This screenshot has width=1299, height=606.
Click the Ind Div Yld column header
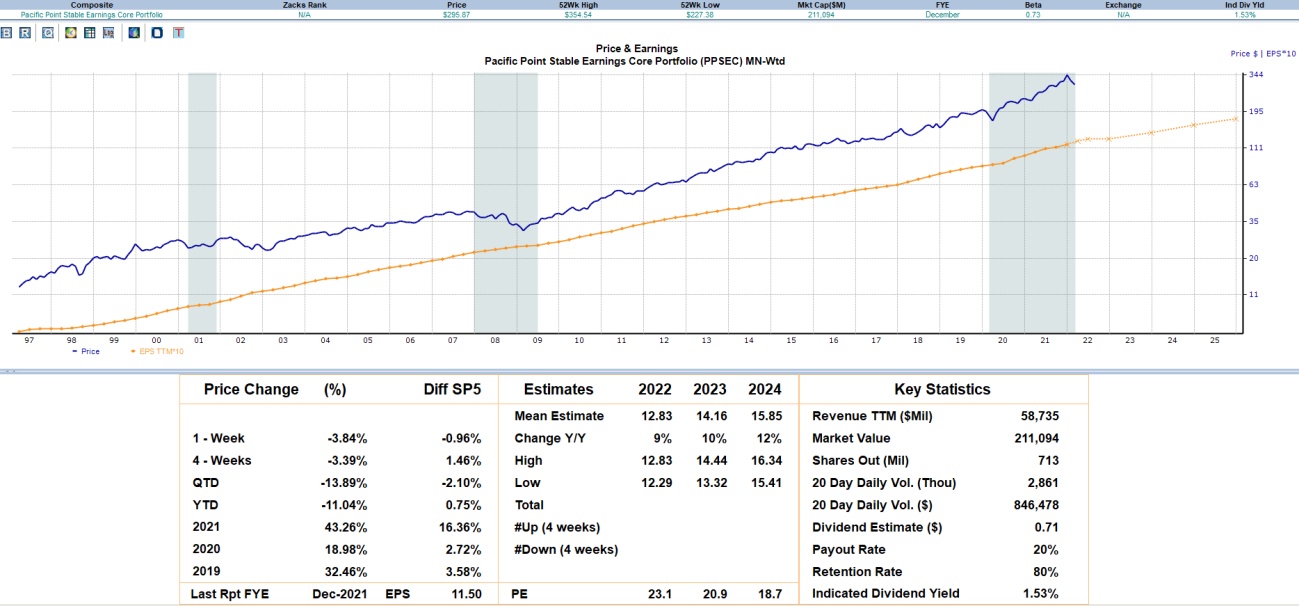(1245, 5)
